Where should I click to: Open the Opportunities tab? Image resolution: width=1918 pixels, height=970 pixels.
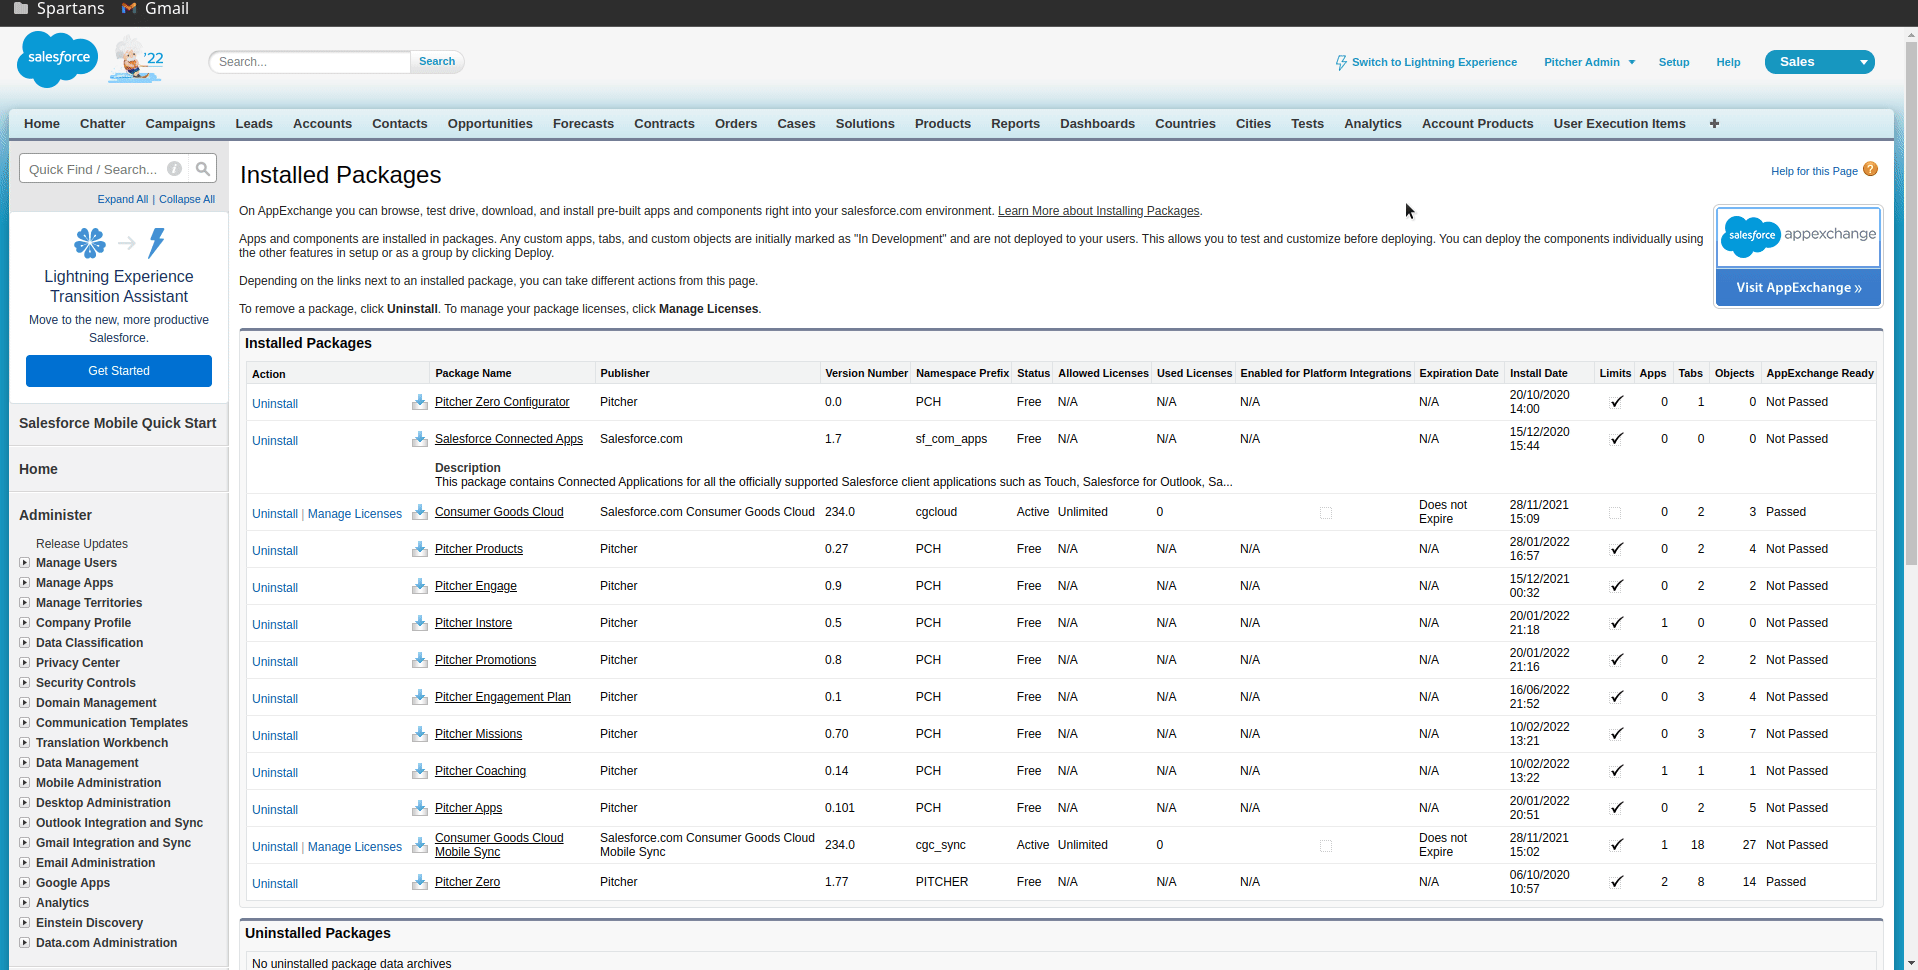pyautogui.click(x=490, y=124)
